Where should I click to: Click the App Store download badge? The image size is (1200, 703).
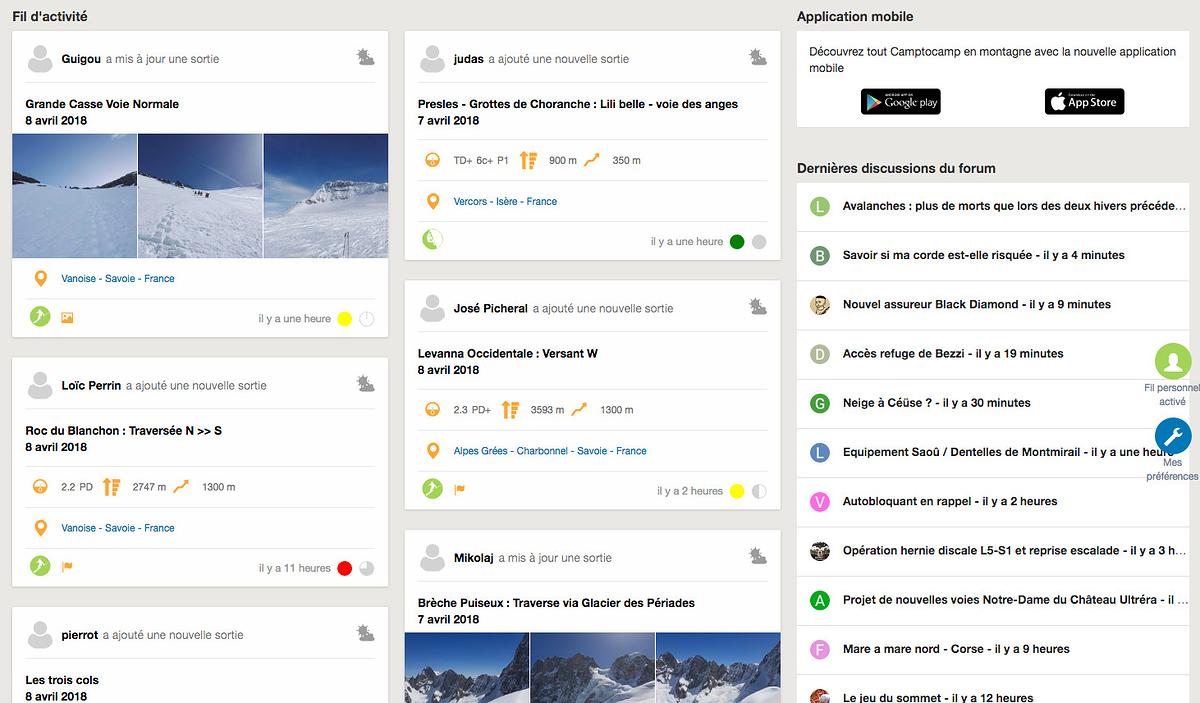pyautogui.click(x=1084, y=102)
